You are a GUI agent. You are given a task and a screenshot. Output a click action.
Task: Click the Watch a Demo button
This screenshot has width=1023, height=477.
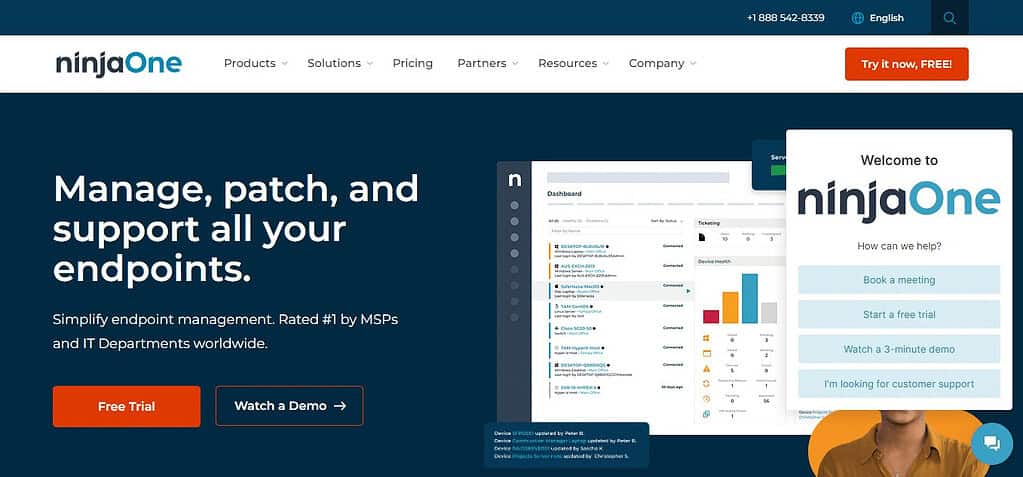point(289,406)
